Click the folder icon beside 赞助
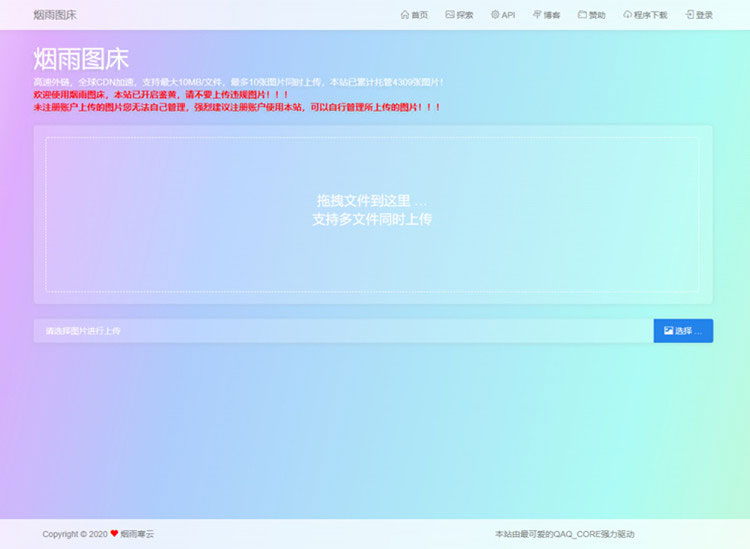The image size is (750, 549). click(582, 15)
